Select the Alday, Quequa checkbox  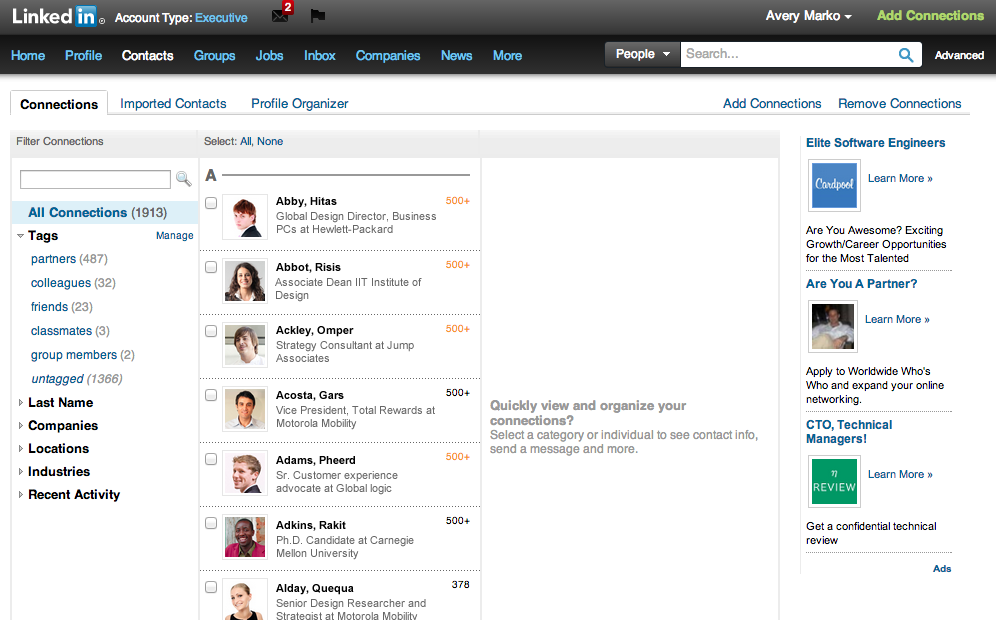(211, 588)
